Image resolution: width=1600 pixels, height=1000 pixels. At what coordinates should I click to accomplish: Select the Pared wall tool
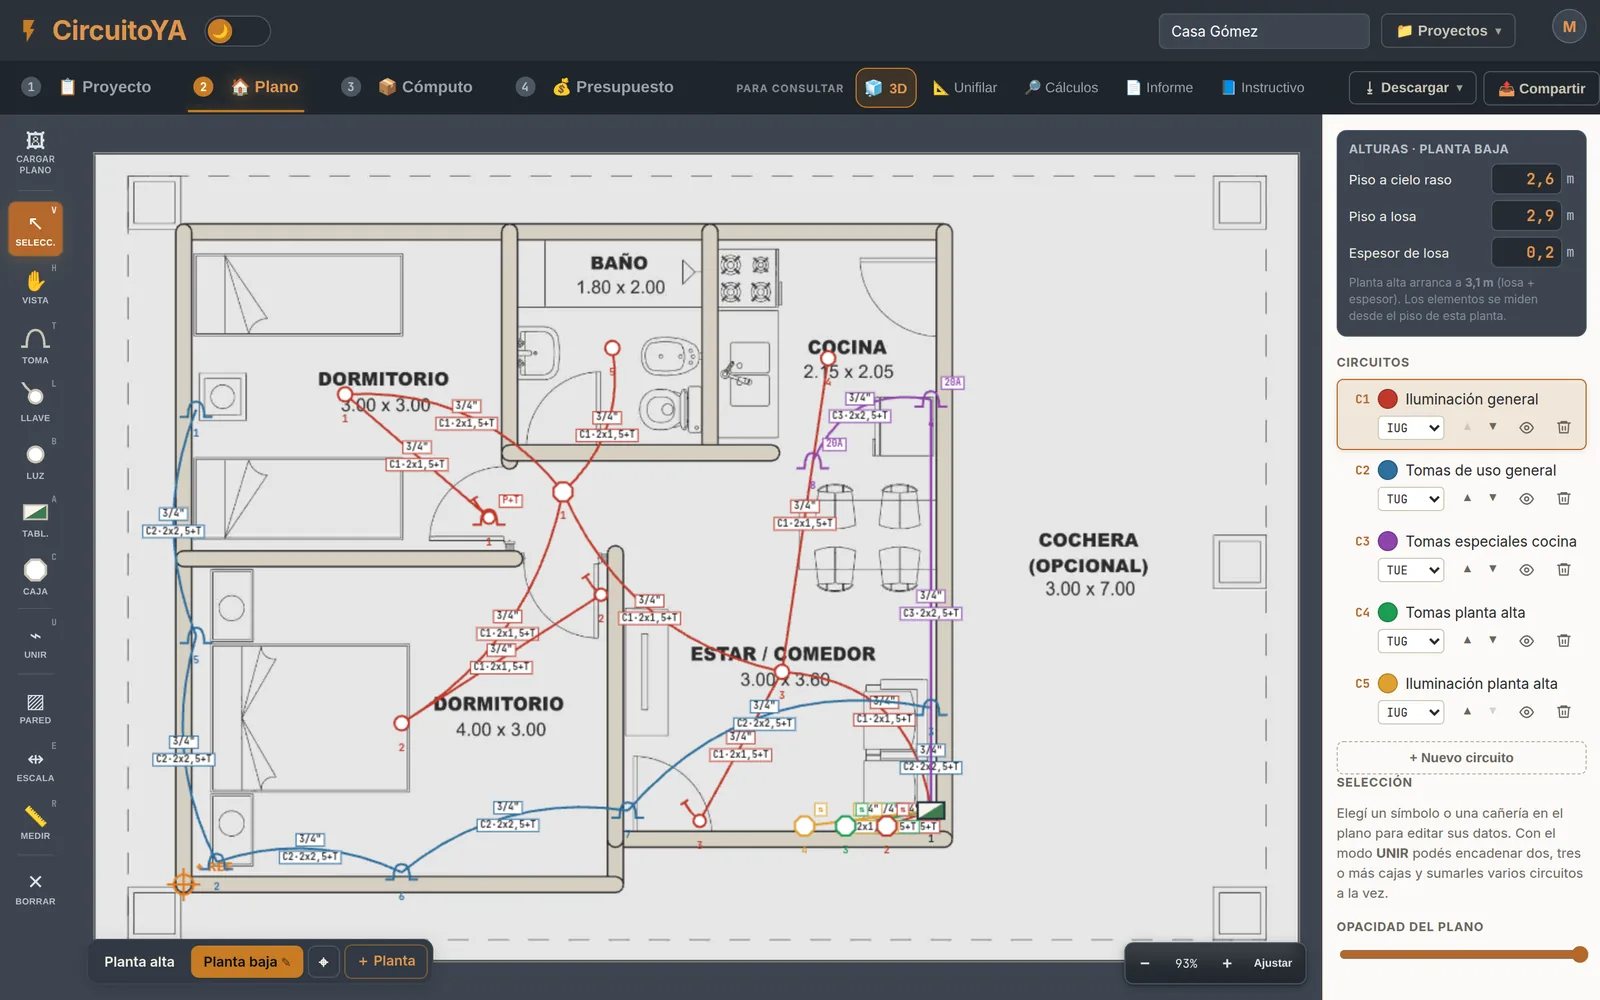35,708
